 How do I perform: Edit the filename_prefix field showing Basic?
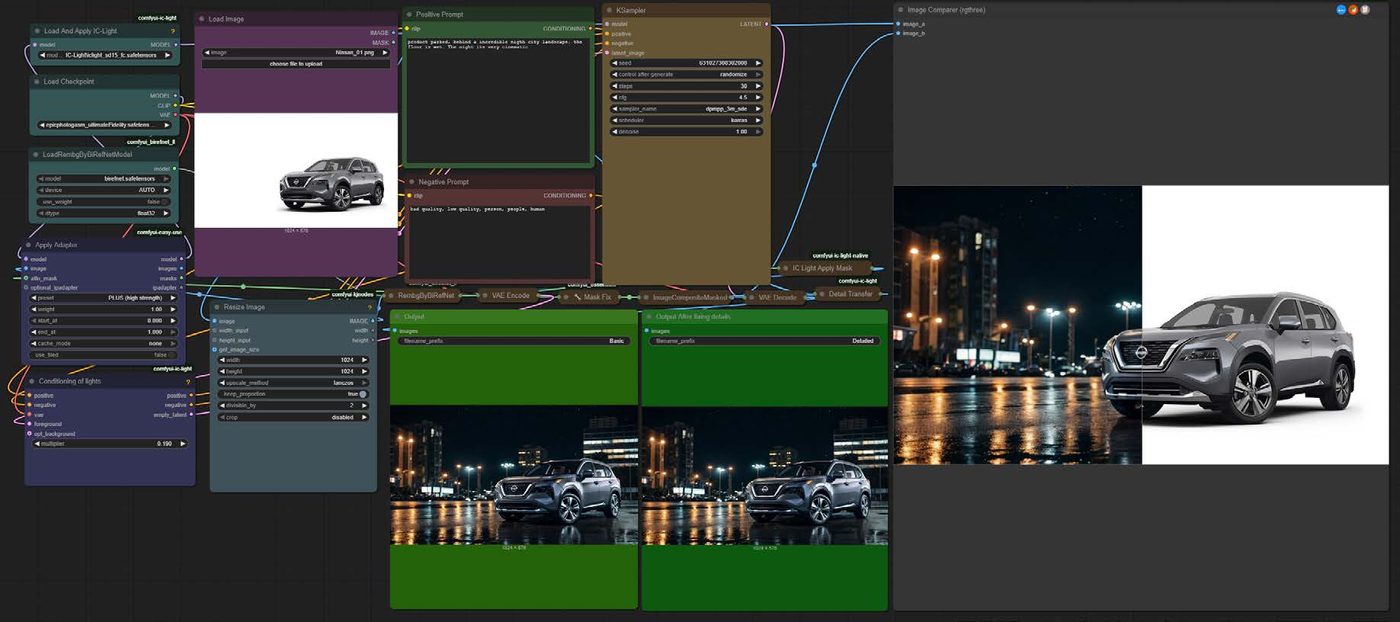512,341
